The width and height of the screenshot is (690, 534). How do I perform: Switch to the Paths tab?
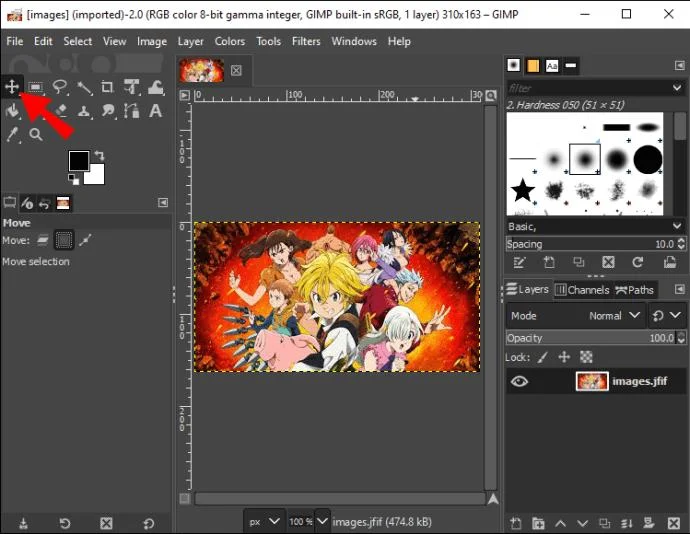click(x=634, y=290)
